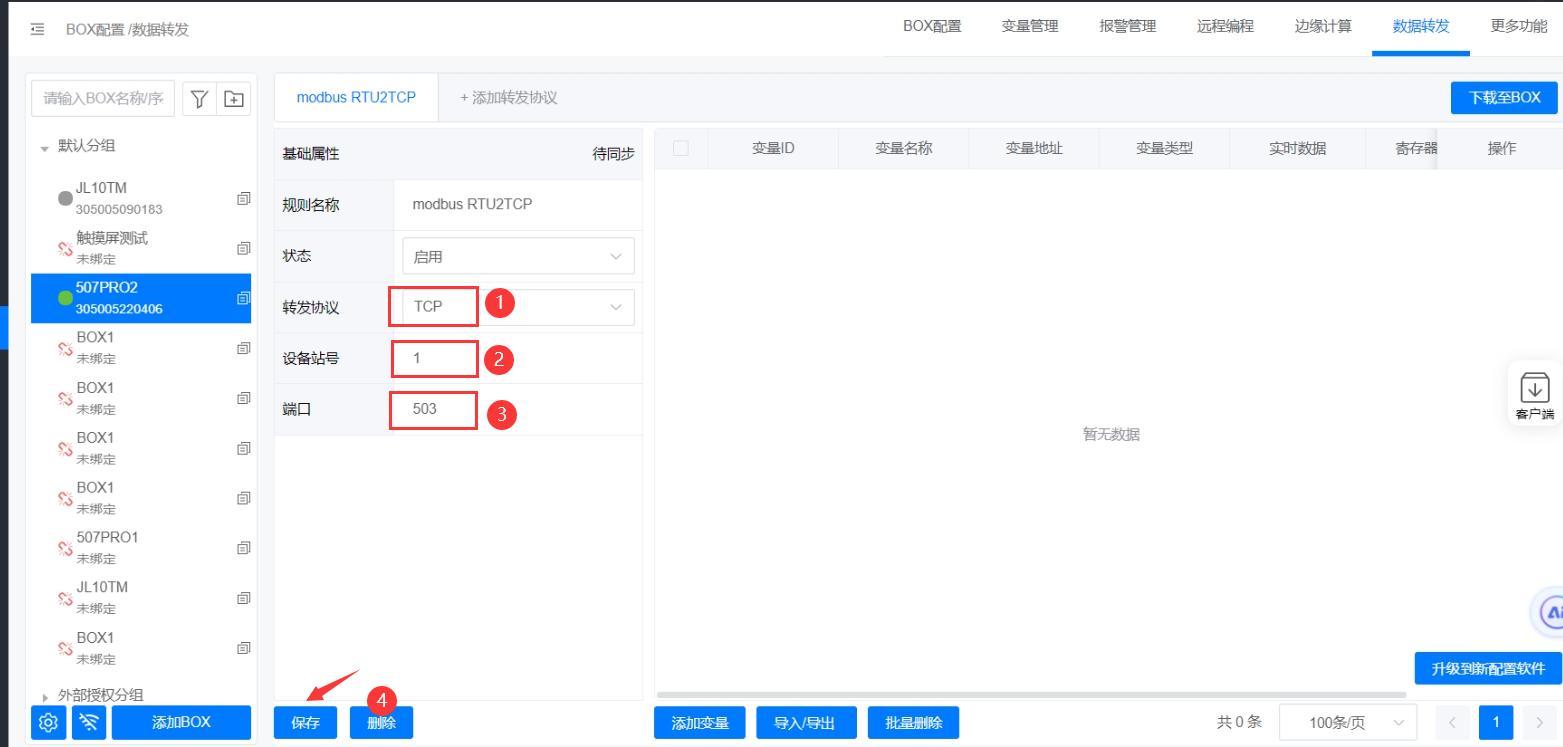Click the BOX配置 /数据转发 breadcrumb
This screenshot has width=1563, height=747.
click(127, 29)
